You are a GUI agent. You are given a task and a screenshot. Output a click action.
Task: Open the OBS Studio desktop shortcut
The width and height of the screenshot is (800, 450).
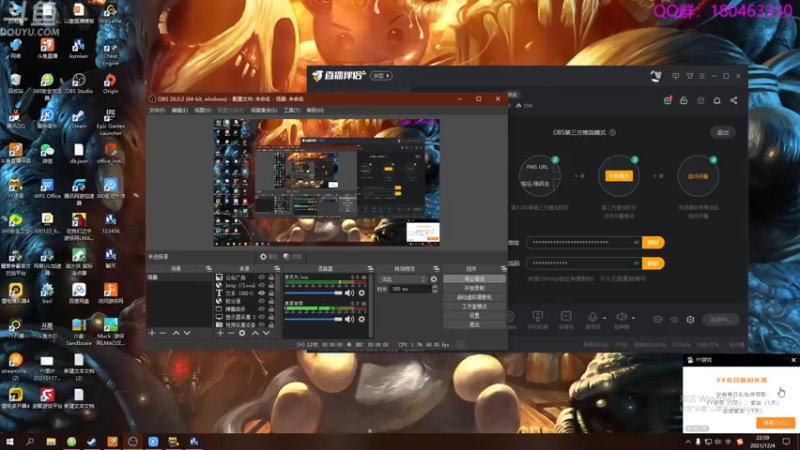tap(79, 84)
